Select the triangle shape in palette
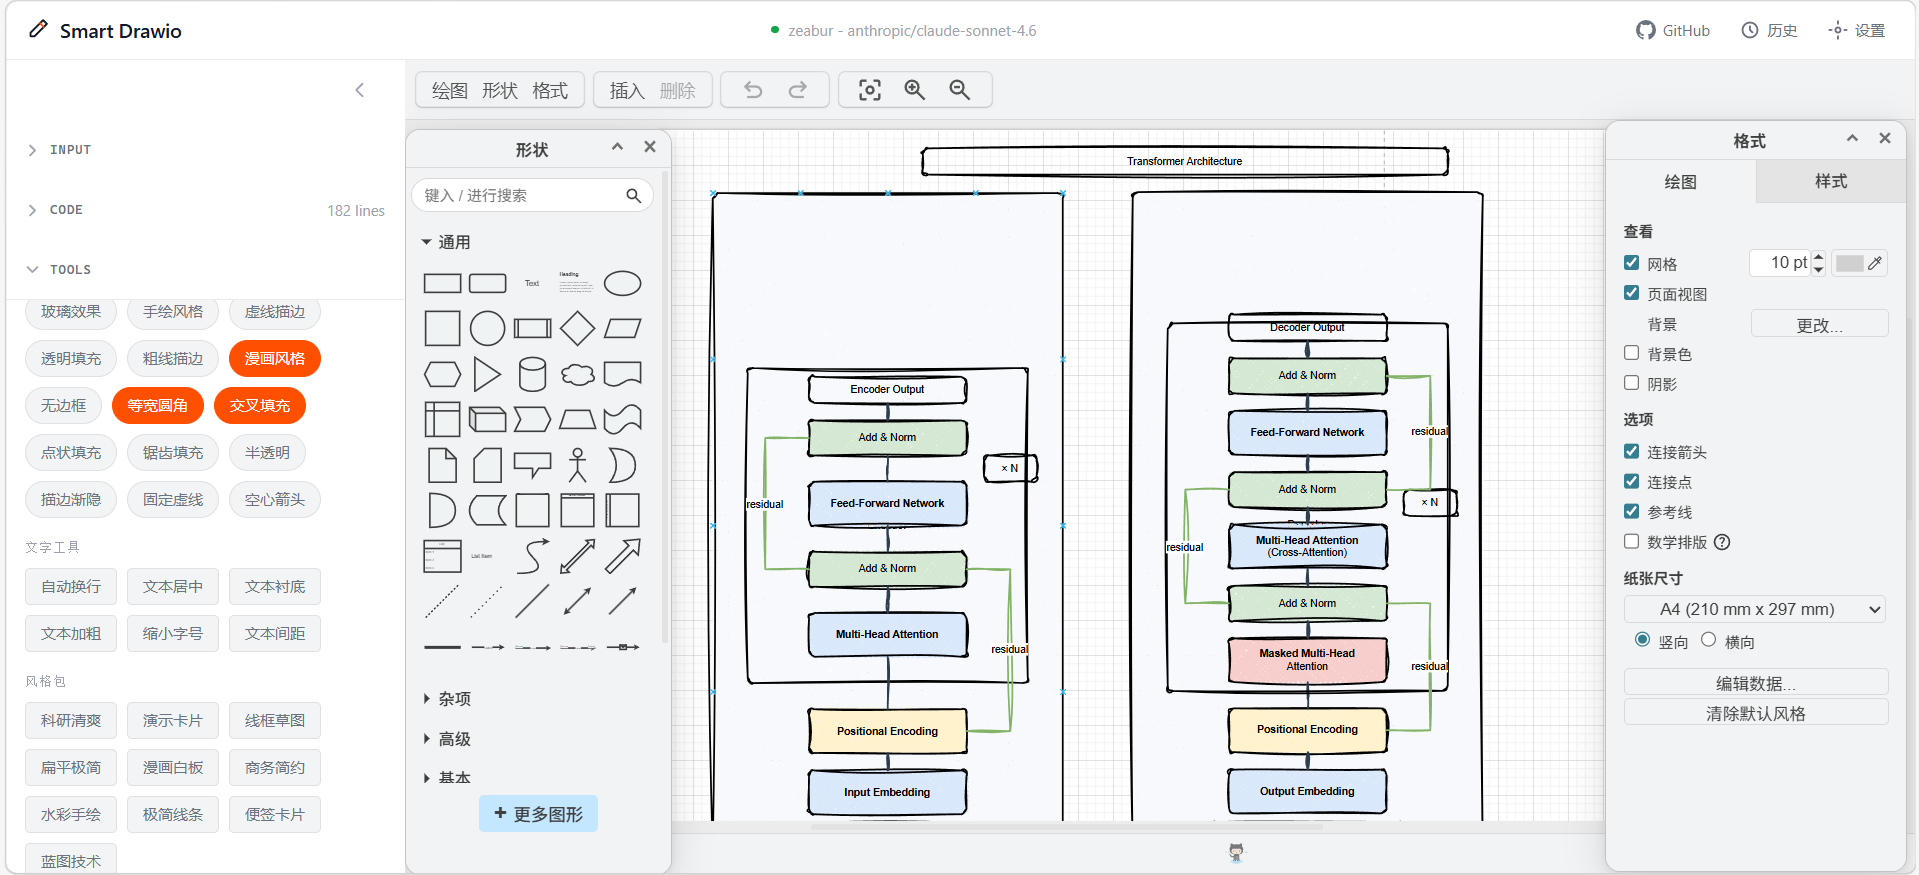 click(487, 374)
